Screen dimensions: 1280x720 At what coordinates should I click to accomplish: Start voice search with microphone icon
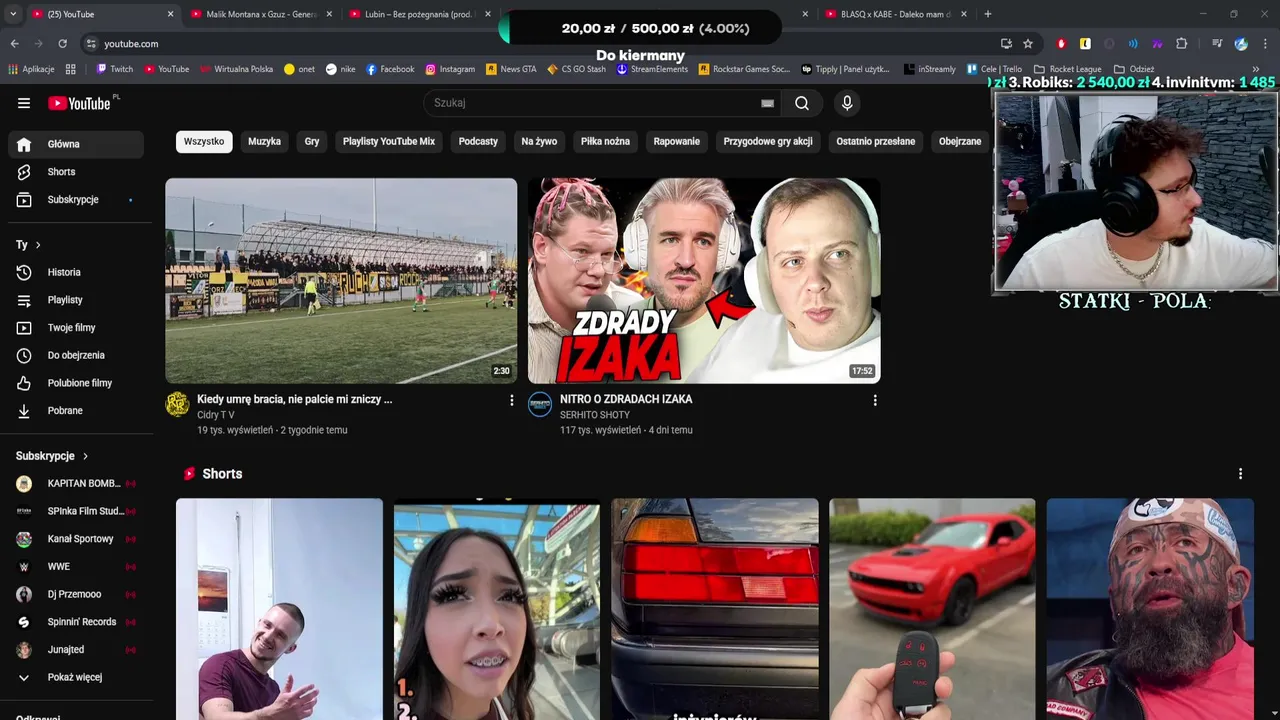tap(847, 103)
